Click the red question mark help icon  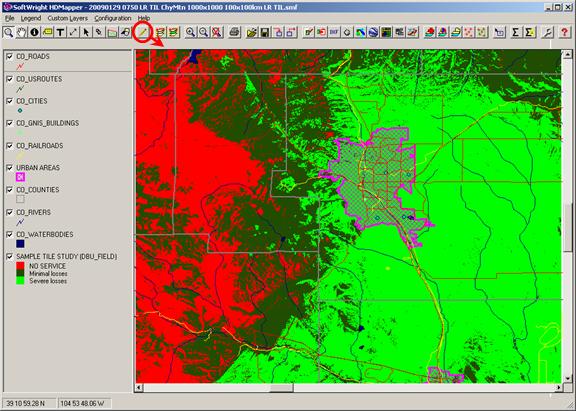click(564, 33)
